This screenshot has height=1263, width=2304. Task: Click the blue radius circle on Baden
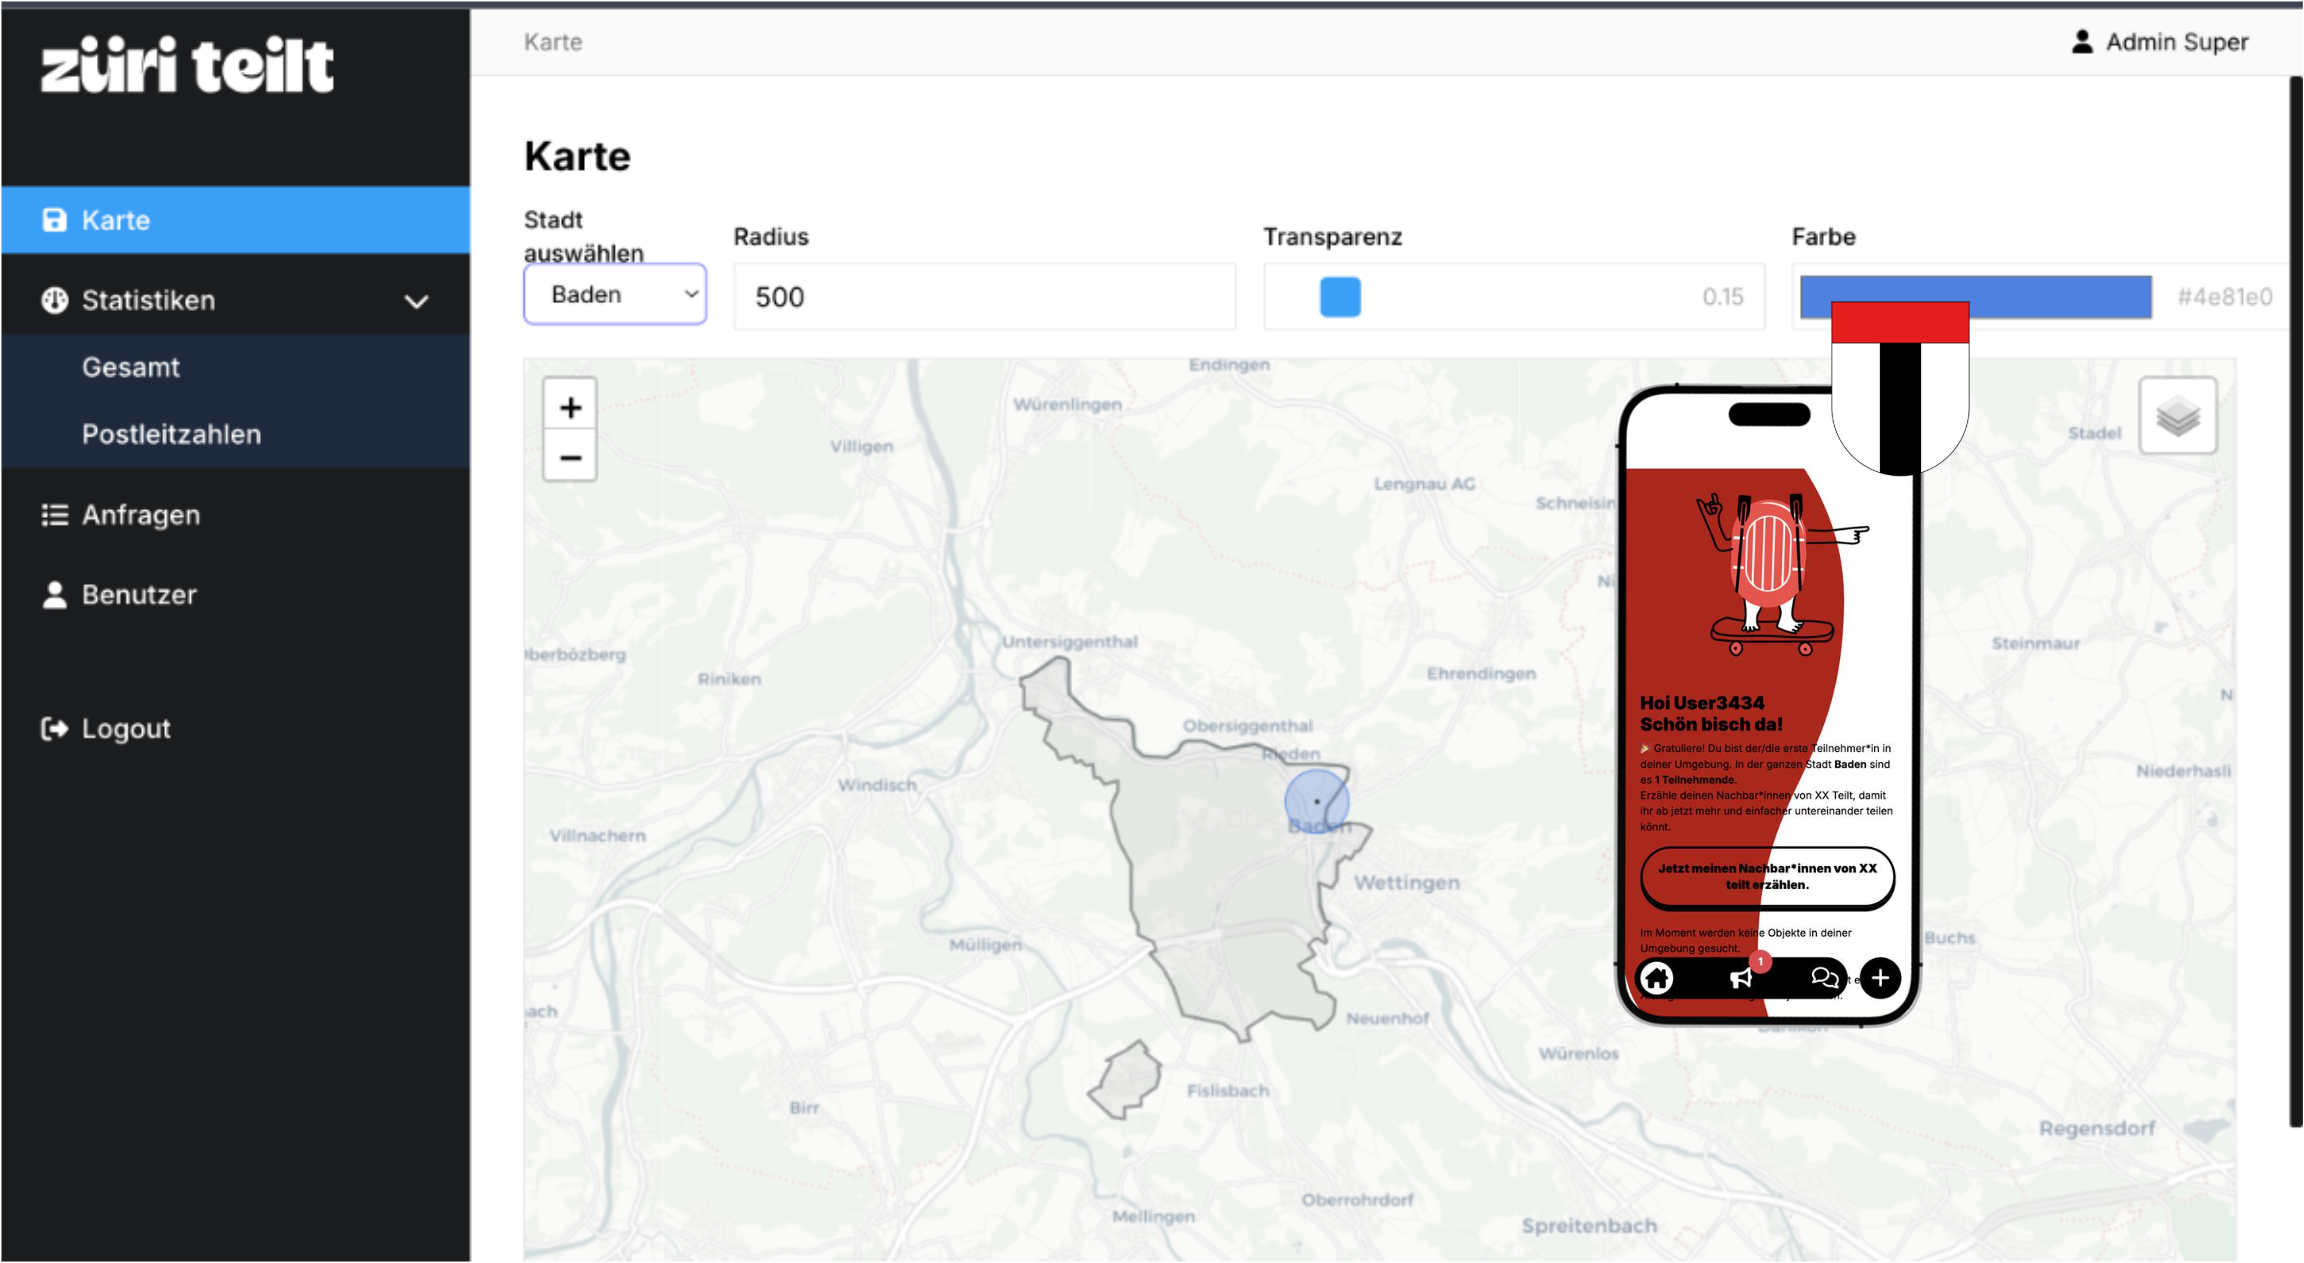(1317, 801)
